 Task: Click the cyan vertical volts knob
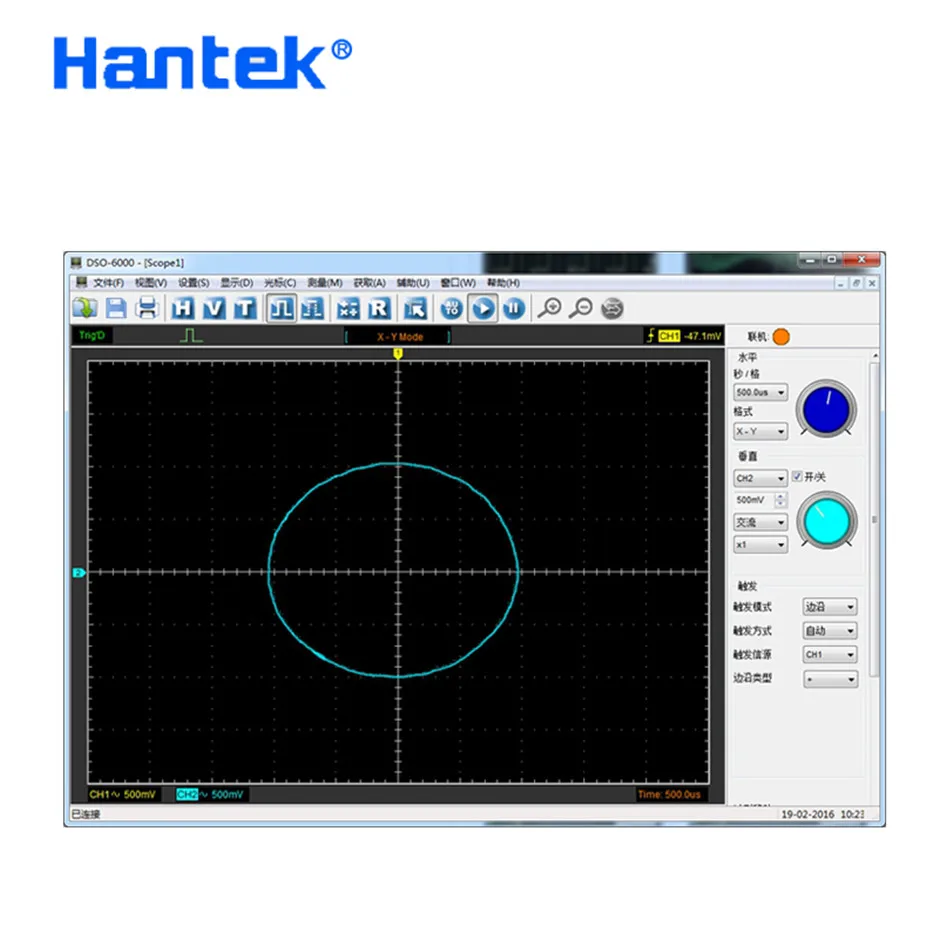click(827, 521)
